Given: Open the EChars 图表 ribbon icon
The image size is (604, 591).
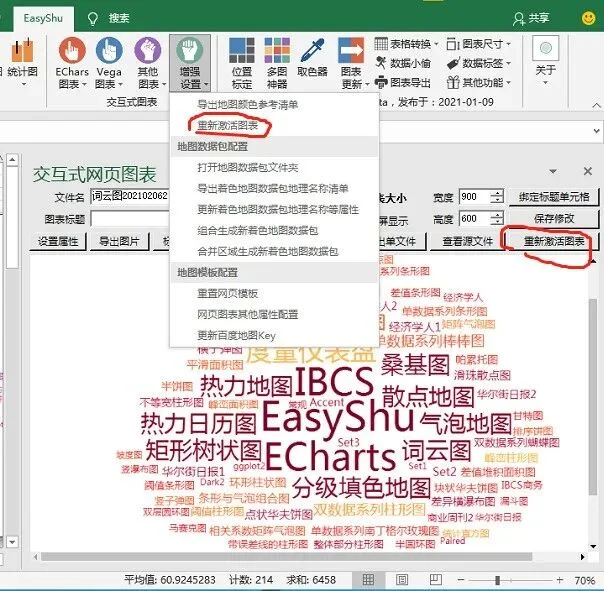Looking at the screenshot, I should pos(72,63).
